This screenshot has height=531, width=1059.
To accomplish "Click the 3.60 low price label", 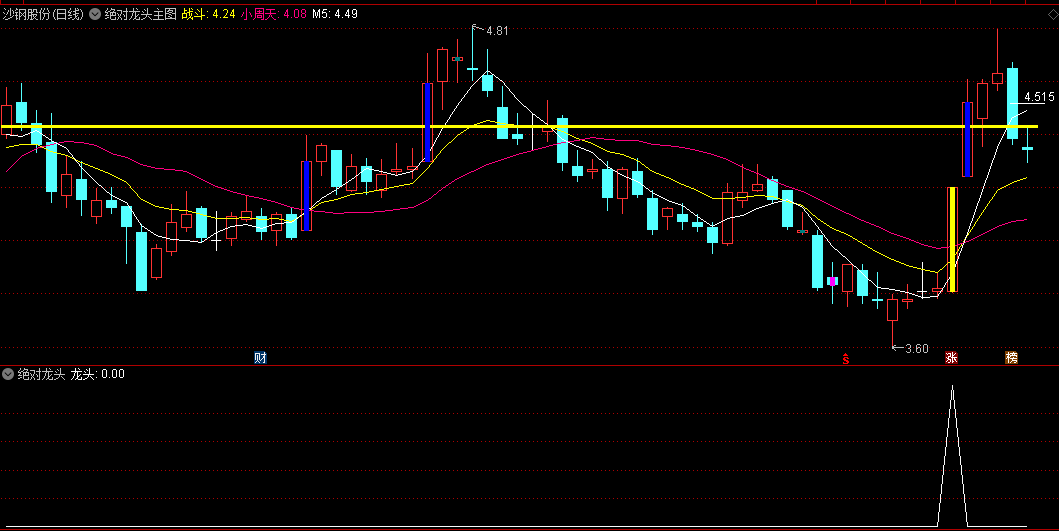I will coord(916,349).
